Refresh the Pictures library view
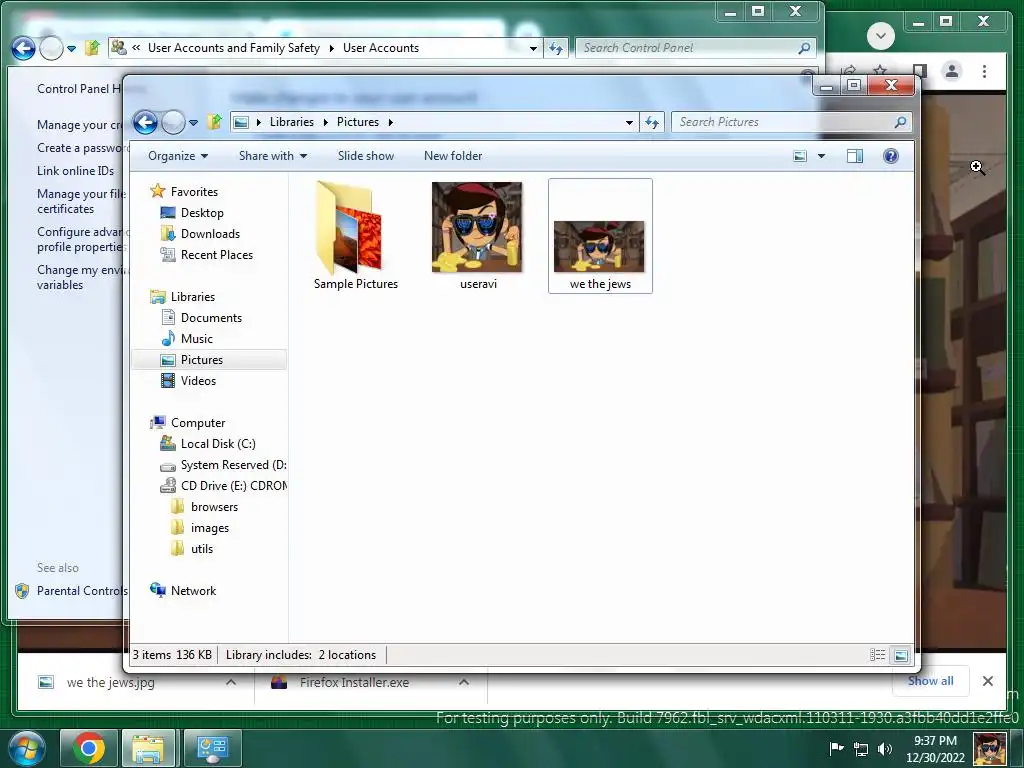 [652, 122]
